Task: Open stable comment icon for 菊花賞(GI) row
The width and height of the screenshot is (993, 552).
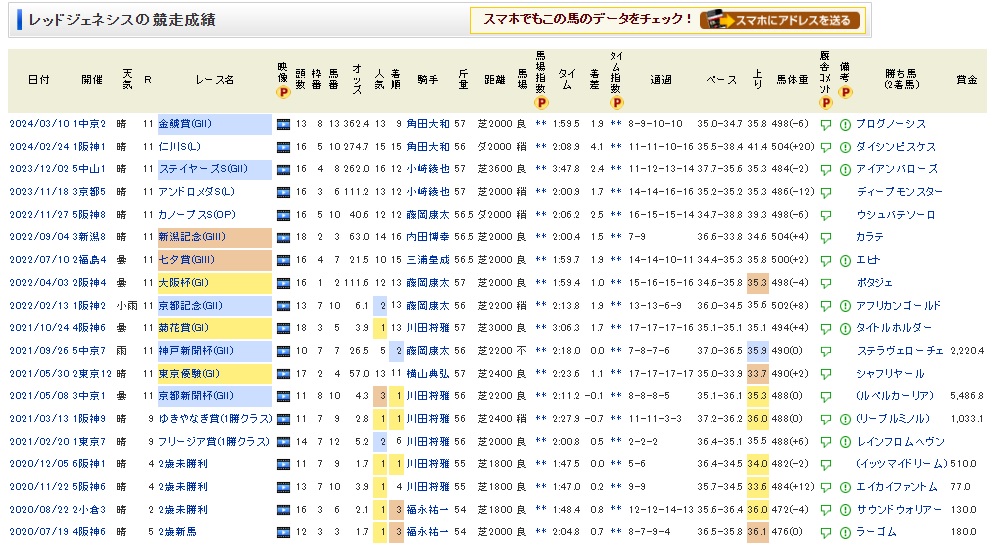Action: tap(825, 327)
